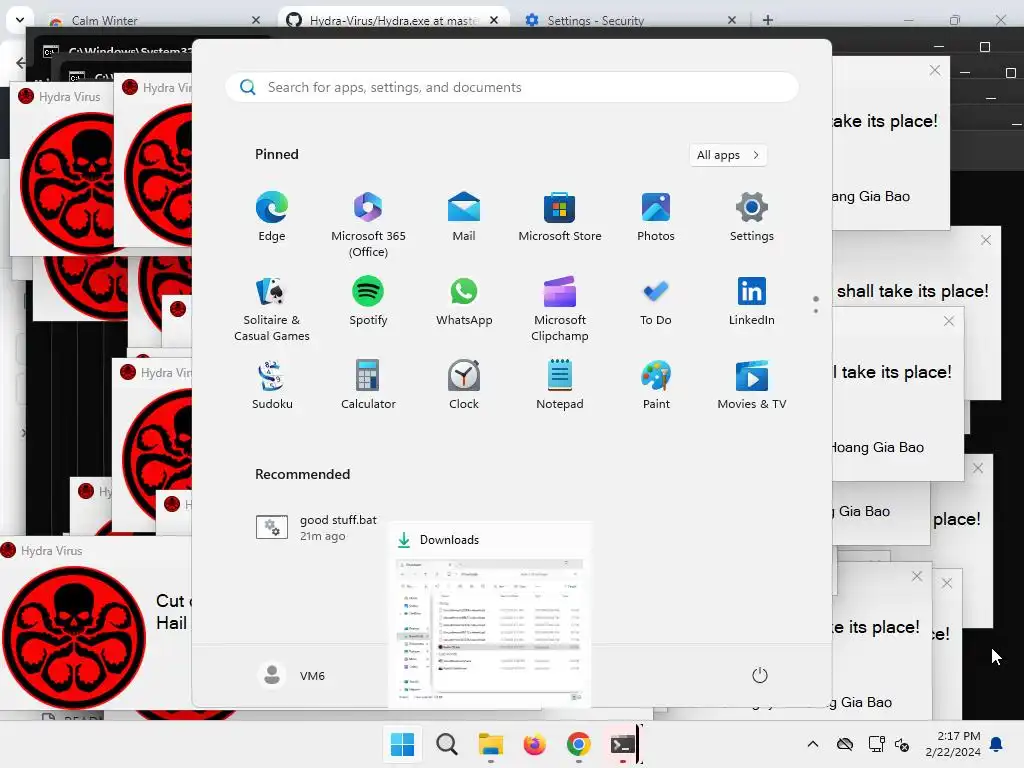Viewport: 1024px width, 768px height.
Task: Launch Paint
Action: (x=656, y=385)
